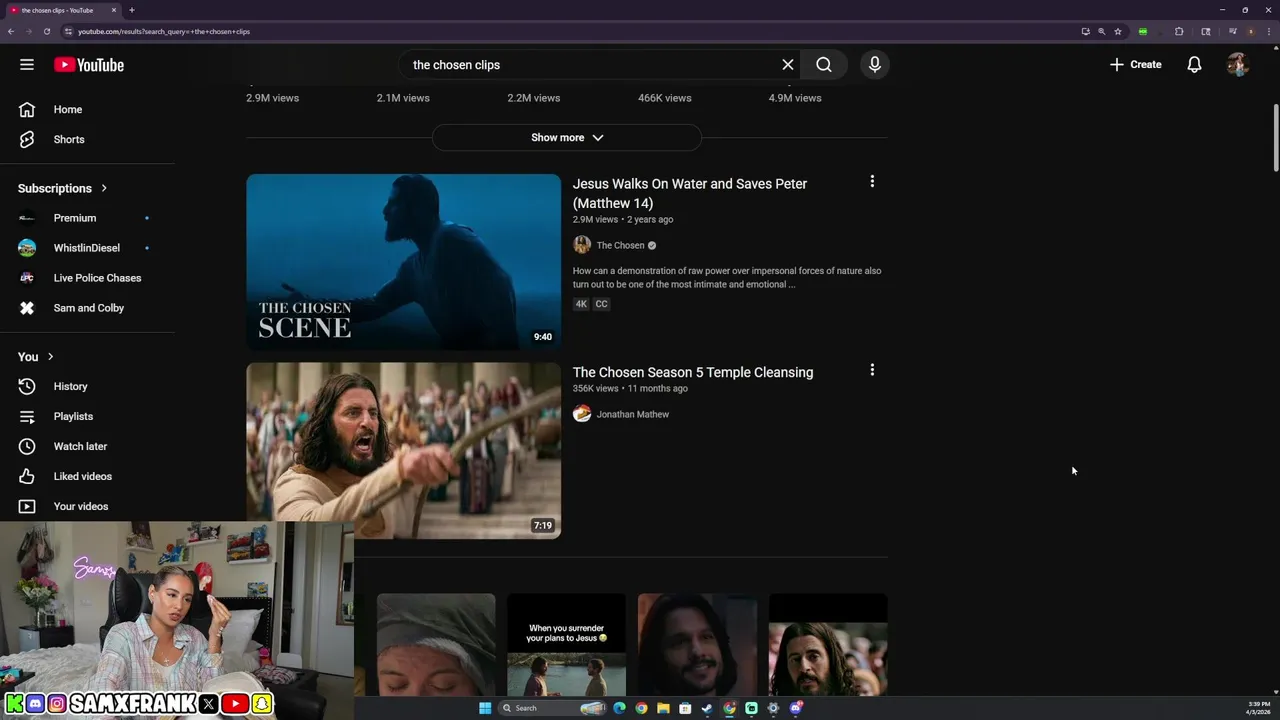The width and height of the screenshot is (1280, 720).
Task: Expand the shelf with Show more
Action: click(567, 138)
